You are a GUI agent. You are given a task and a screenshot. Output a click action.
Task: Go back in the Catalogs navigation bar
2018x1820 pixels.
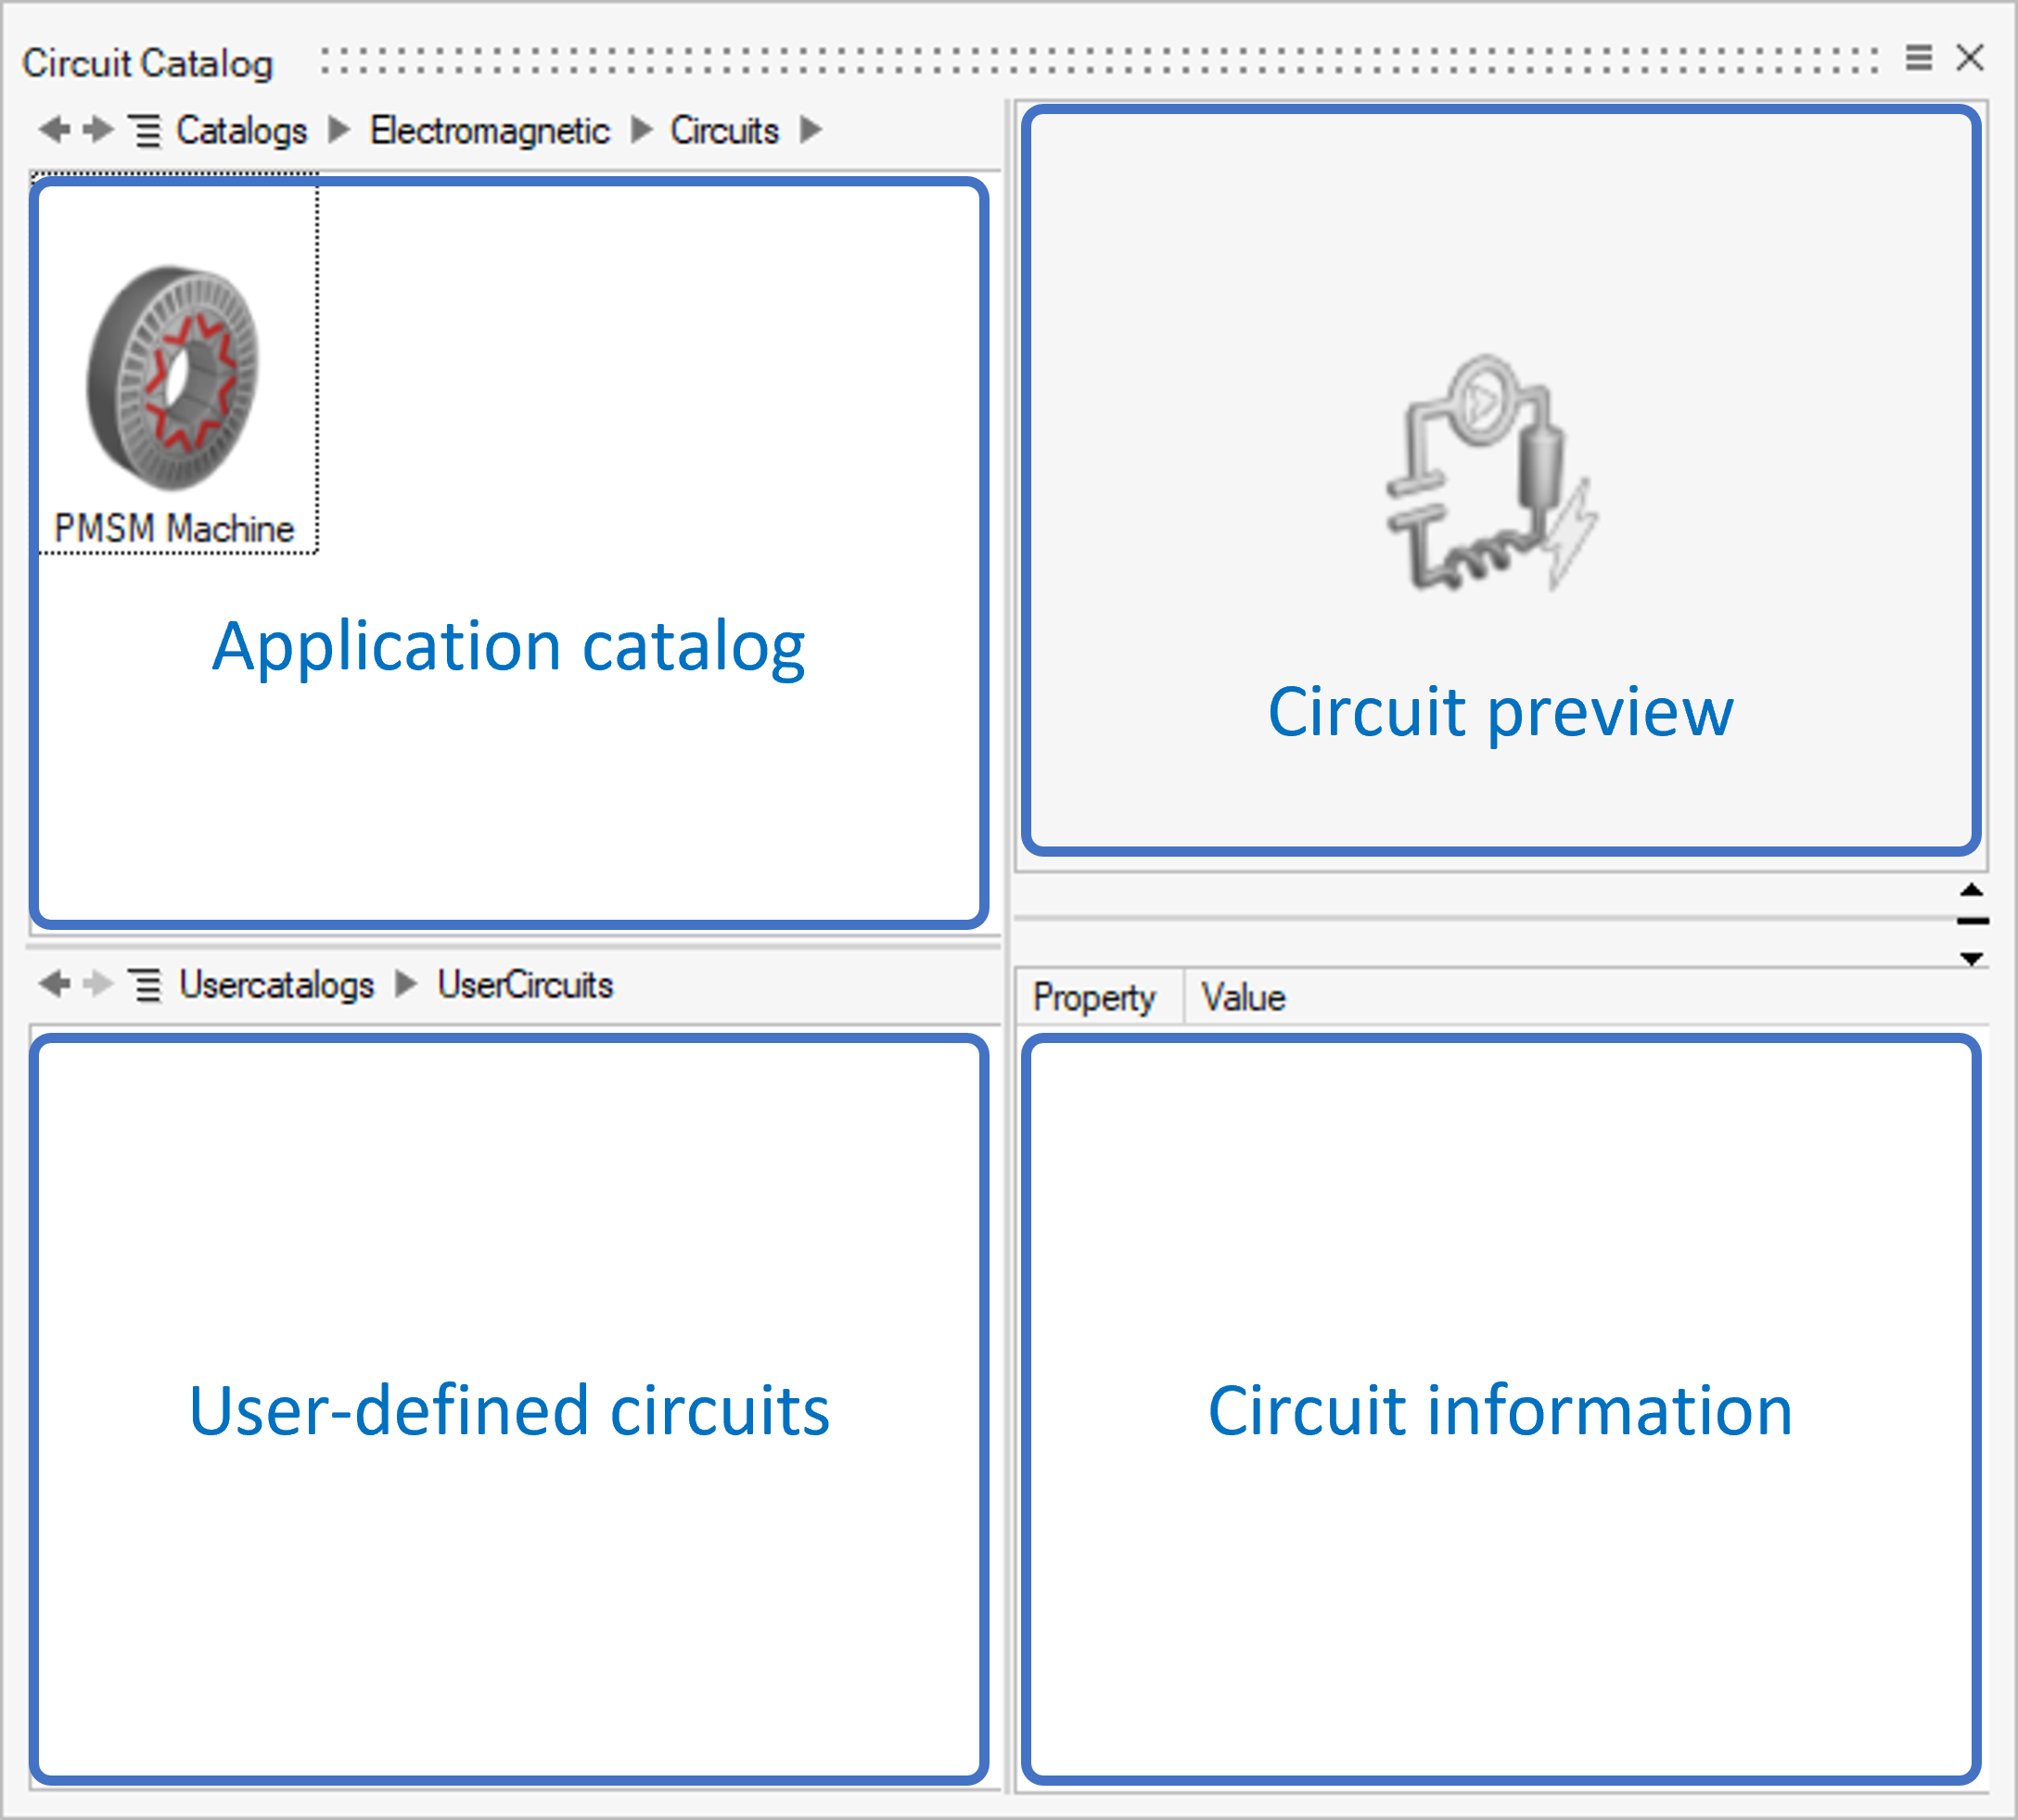pyautogui.click(x=54, y=129)
